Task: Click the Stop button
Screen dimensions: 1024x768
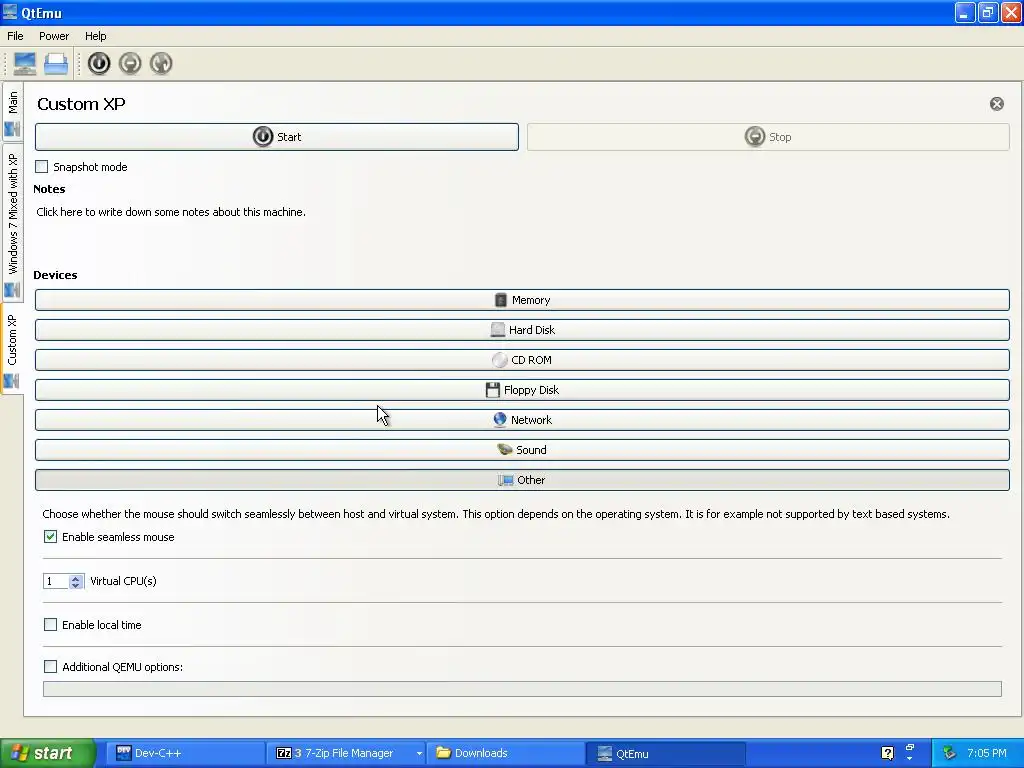Action: pyautogui.click(x=768, y=137)
